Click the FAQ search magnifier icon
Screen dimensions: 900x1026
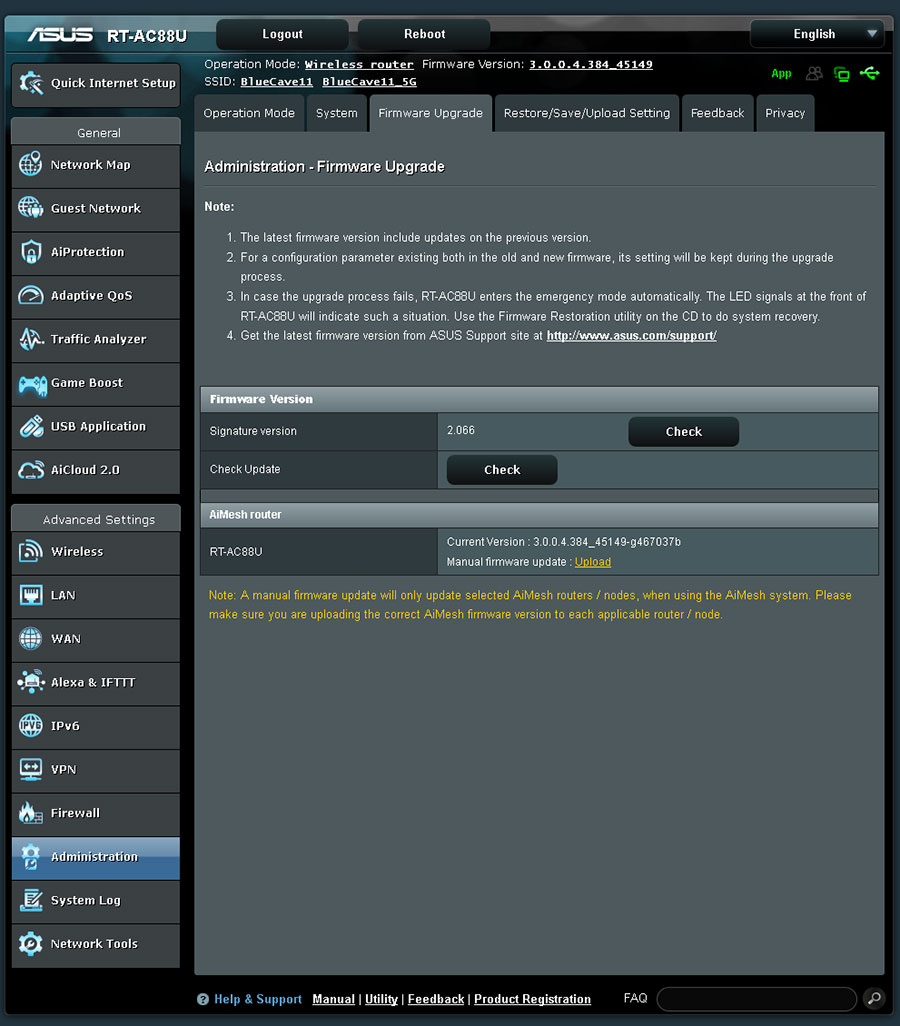coord(874,999)
